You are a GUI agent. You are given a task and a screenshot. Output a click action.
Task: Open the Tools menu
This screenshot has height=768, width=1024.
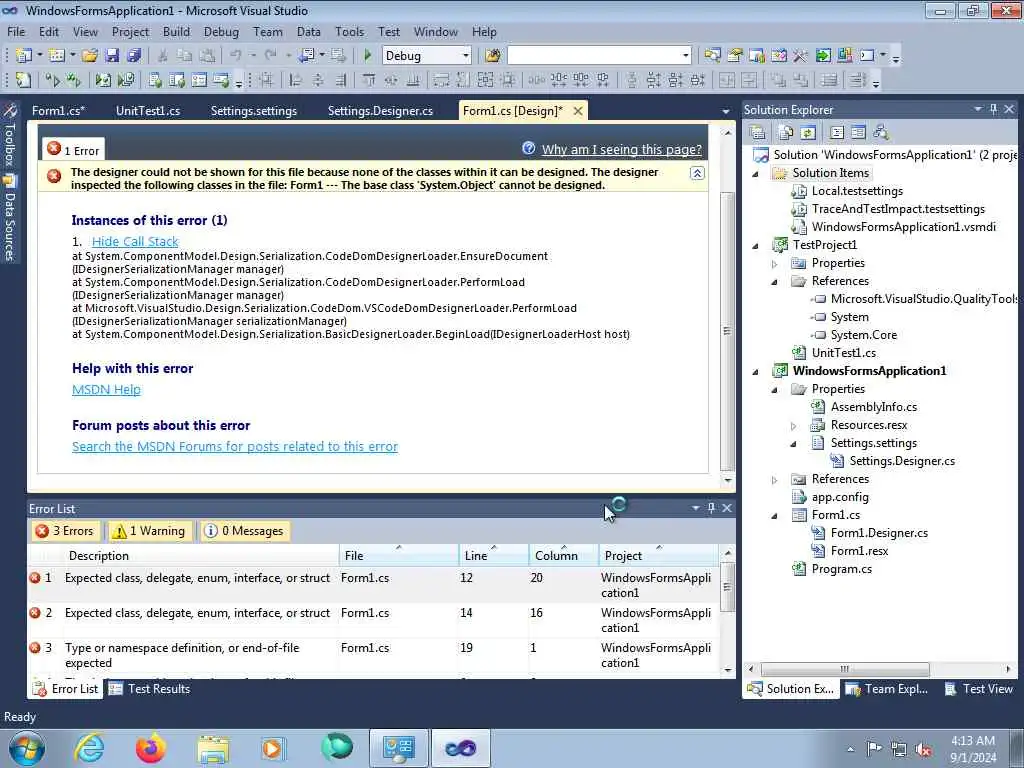(349, 31)
